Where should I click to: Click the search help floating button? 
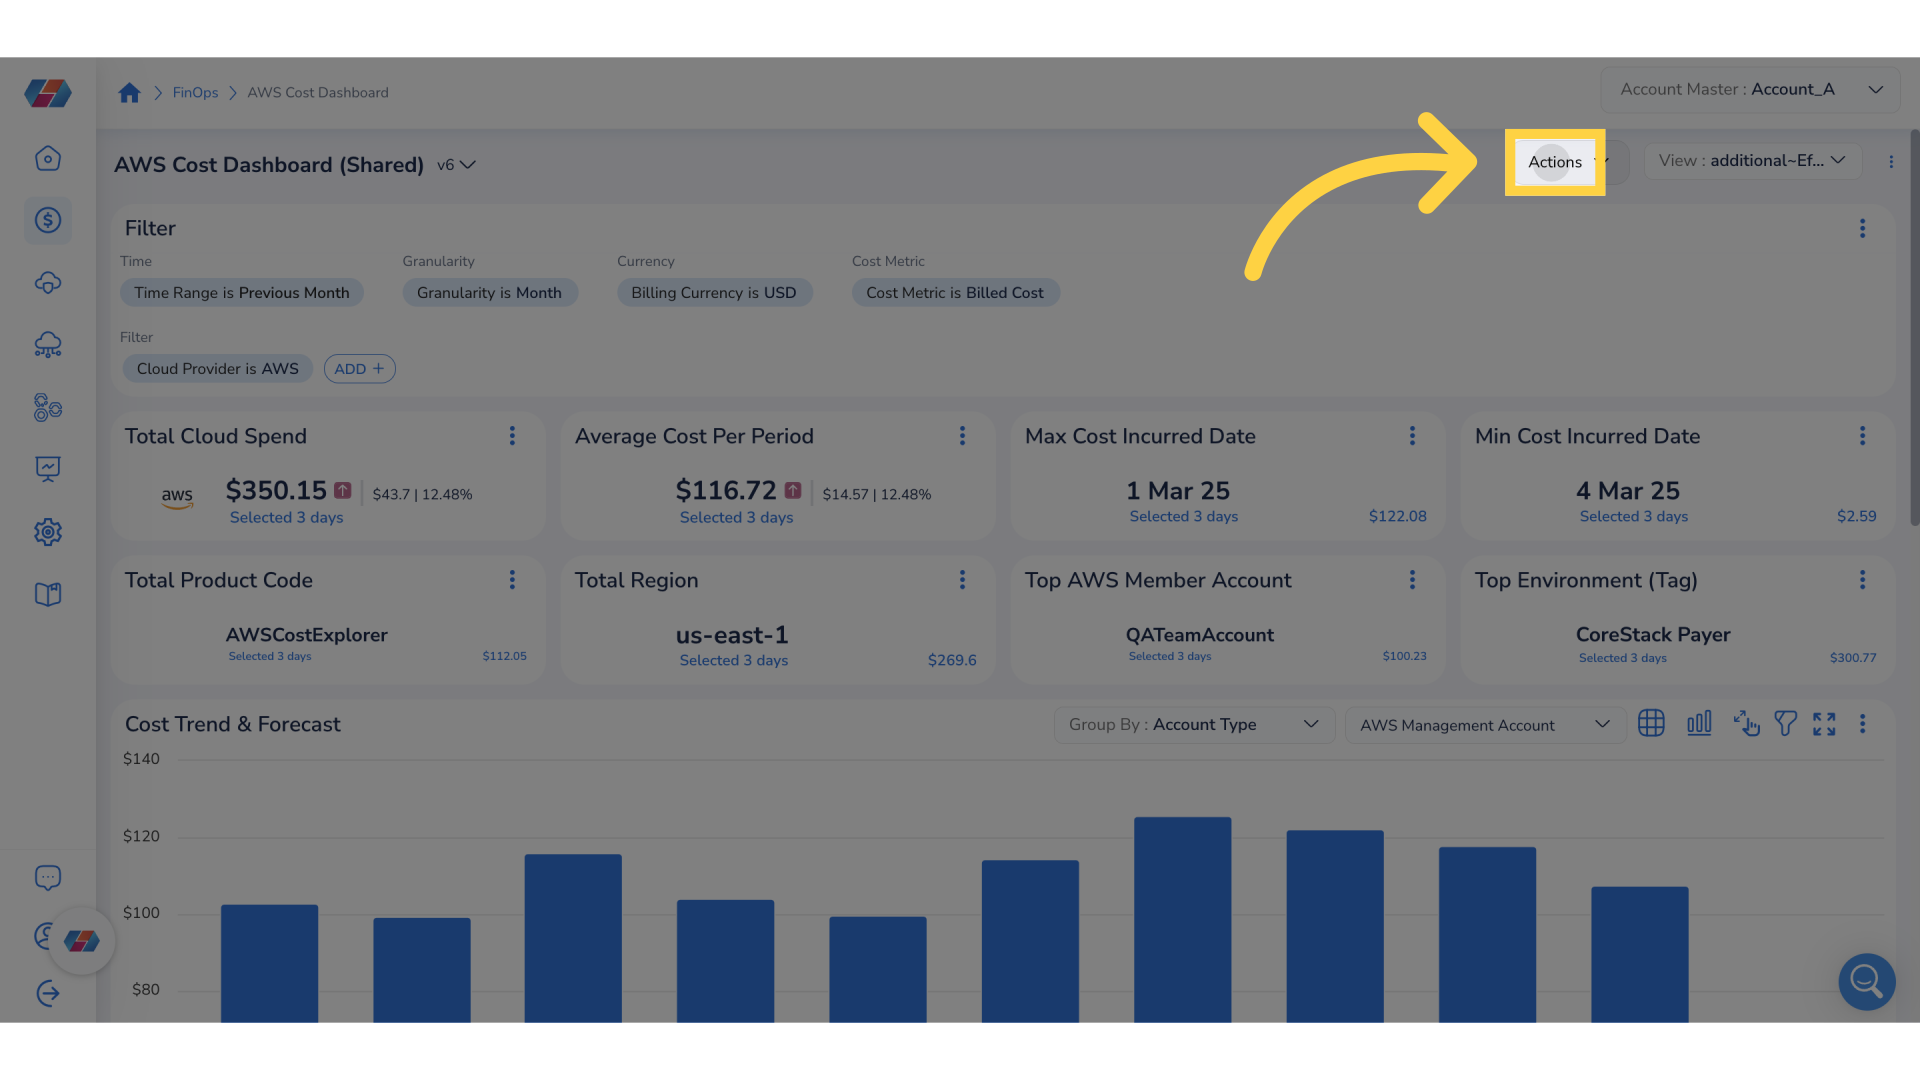click(1866, 981)
